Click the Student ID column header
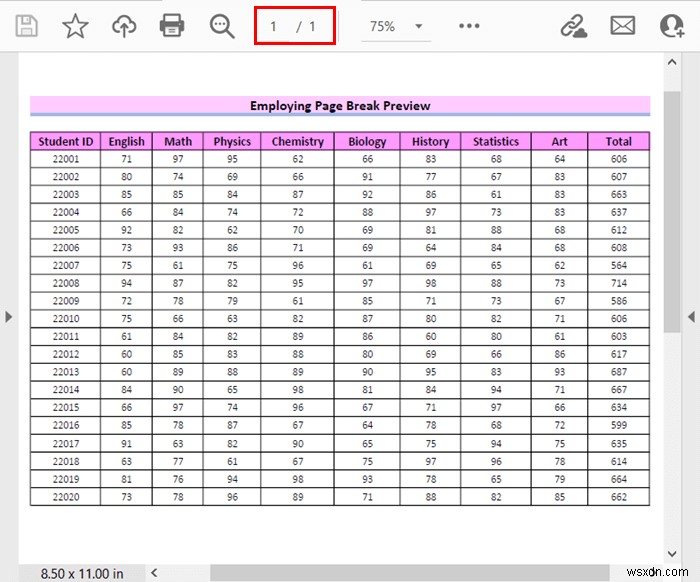This screenshot has height=582, width=700. (66, 141)
